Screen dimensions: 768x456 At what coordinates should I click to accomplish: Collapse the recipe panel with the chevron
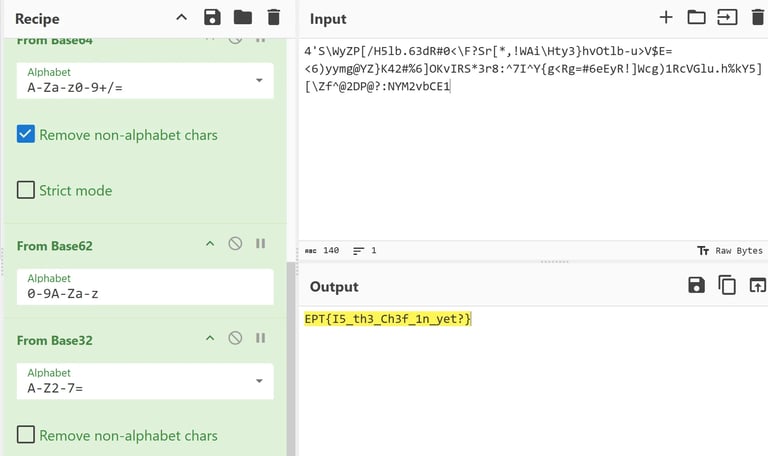(x=181, y=17)
